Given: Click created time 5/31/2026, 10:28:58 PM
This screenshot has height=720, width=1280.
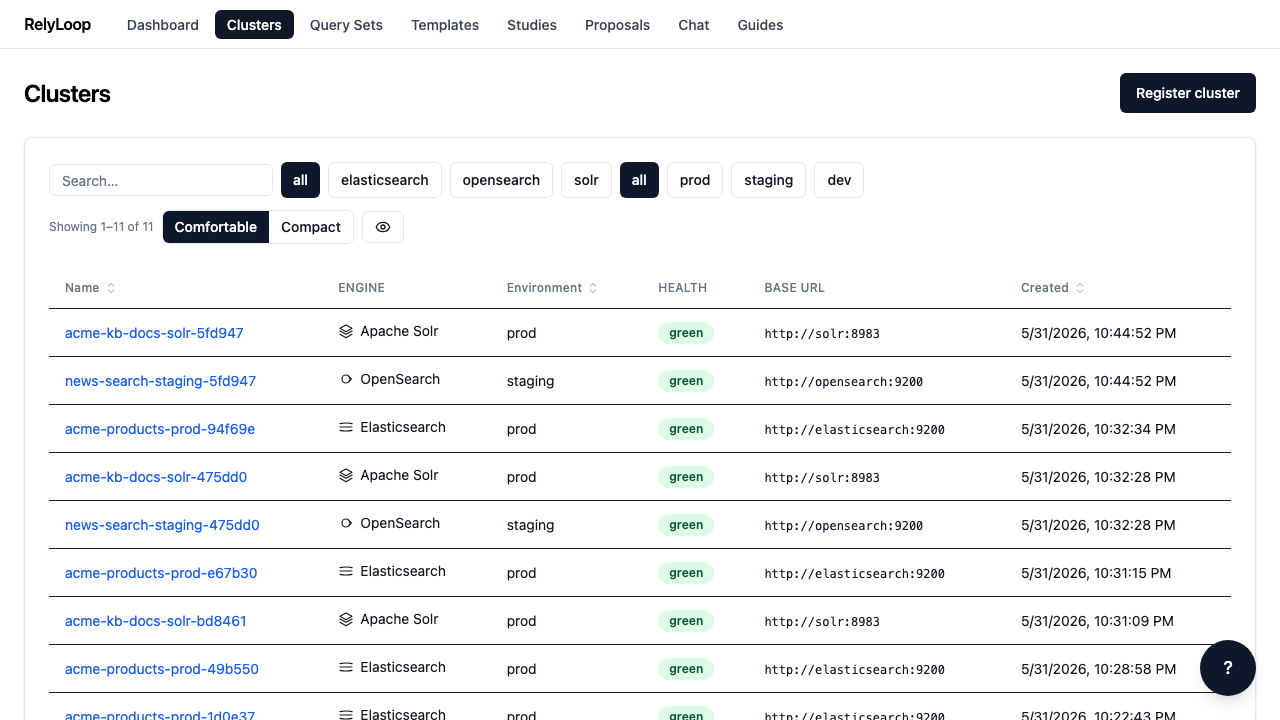Looking at the screenshot, I should click(1098, 669).
